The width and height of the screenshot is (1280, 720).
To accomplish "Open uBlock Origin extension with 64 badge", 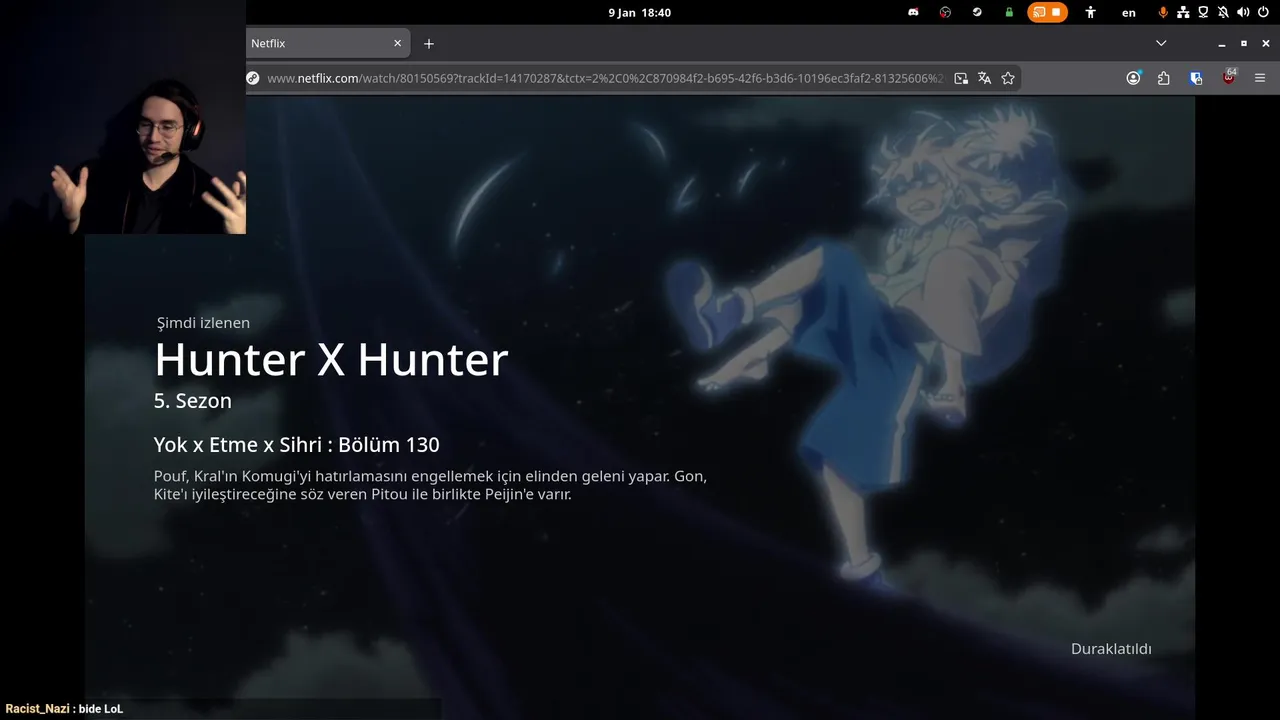I will tap(1229, 77).
